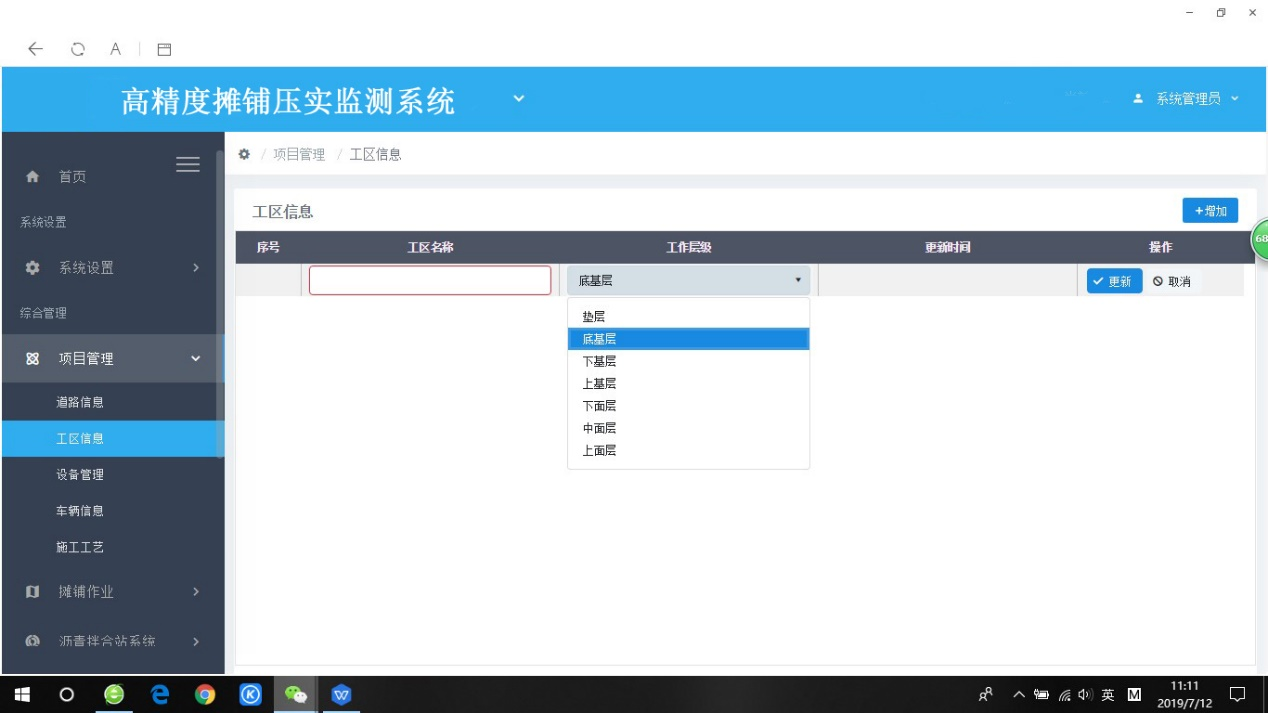Select 下面层 from the dropdown list
This screenshot has height=713, width=1268.
tap(688, 406)
